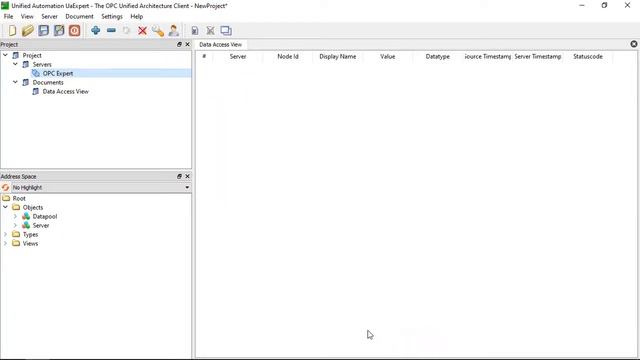Create a new project document icon
The width and height of the screenshot is (640, 360).
pyautogui.click(x=12, y=31)
